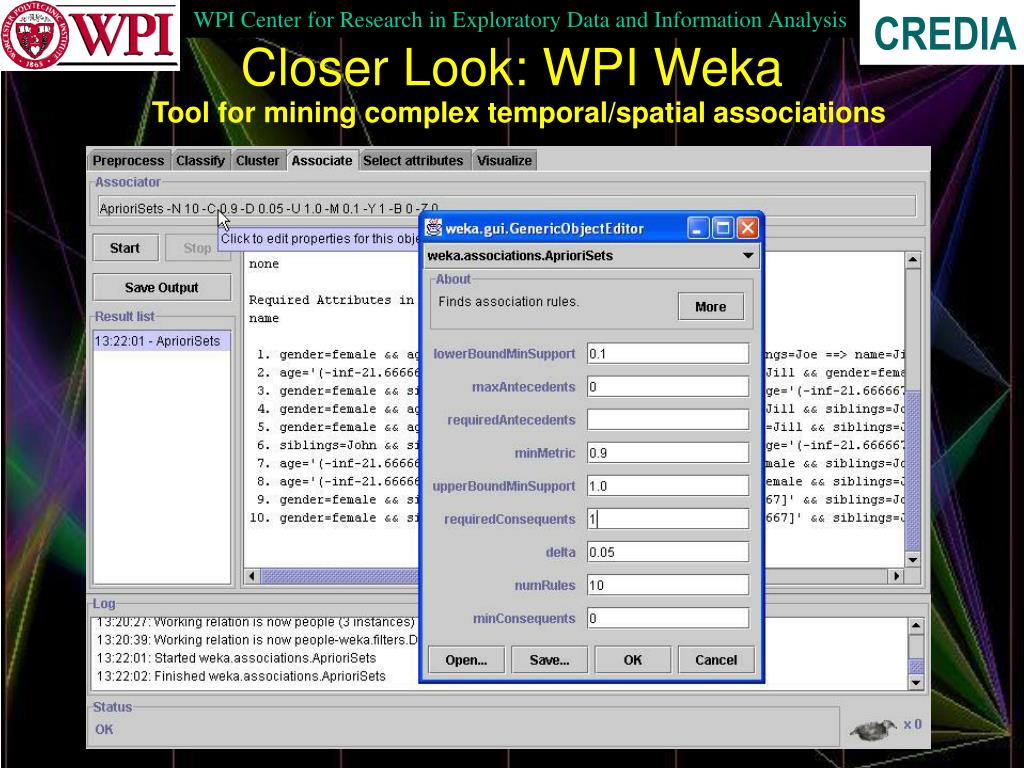1024x768 pixels.
Task: Switch to the Classify tab
Action: 200,161
